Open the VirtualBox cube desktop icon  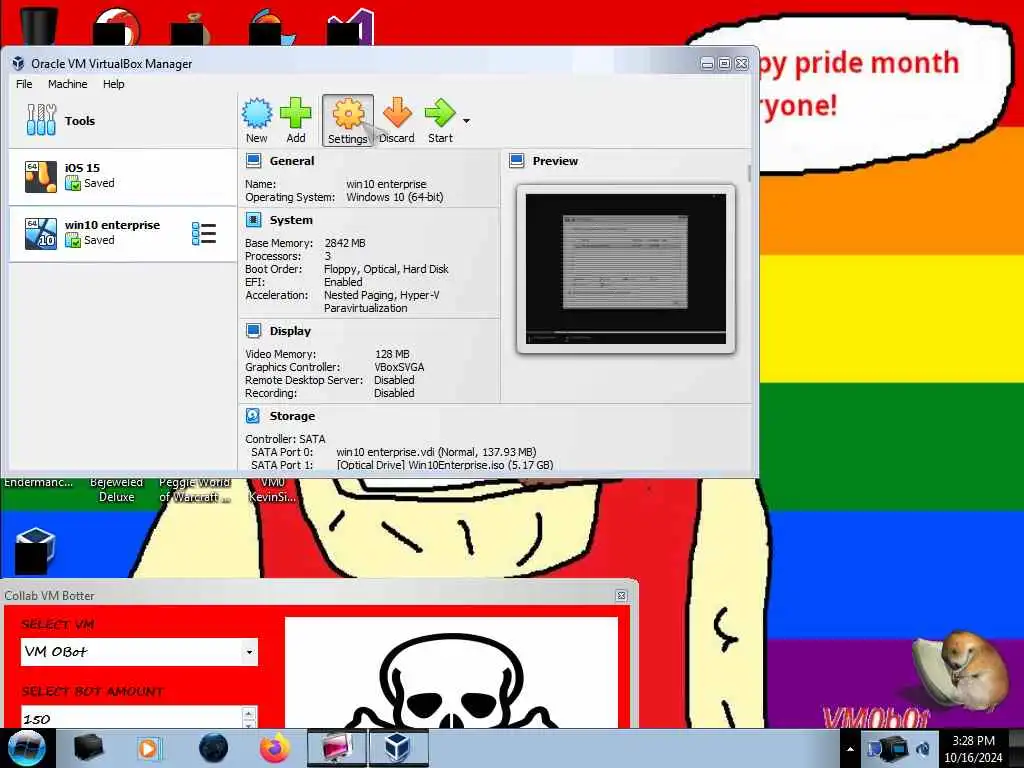click(35, 550)
